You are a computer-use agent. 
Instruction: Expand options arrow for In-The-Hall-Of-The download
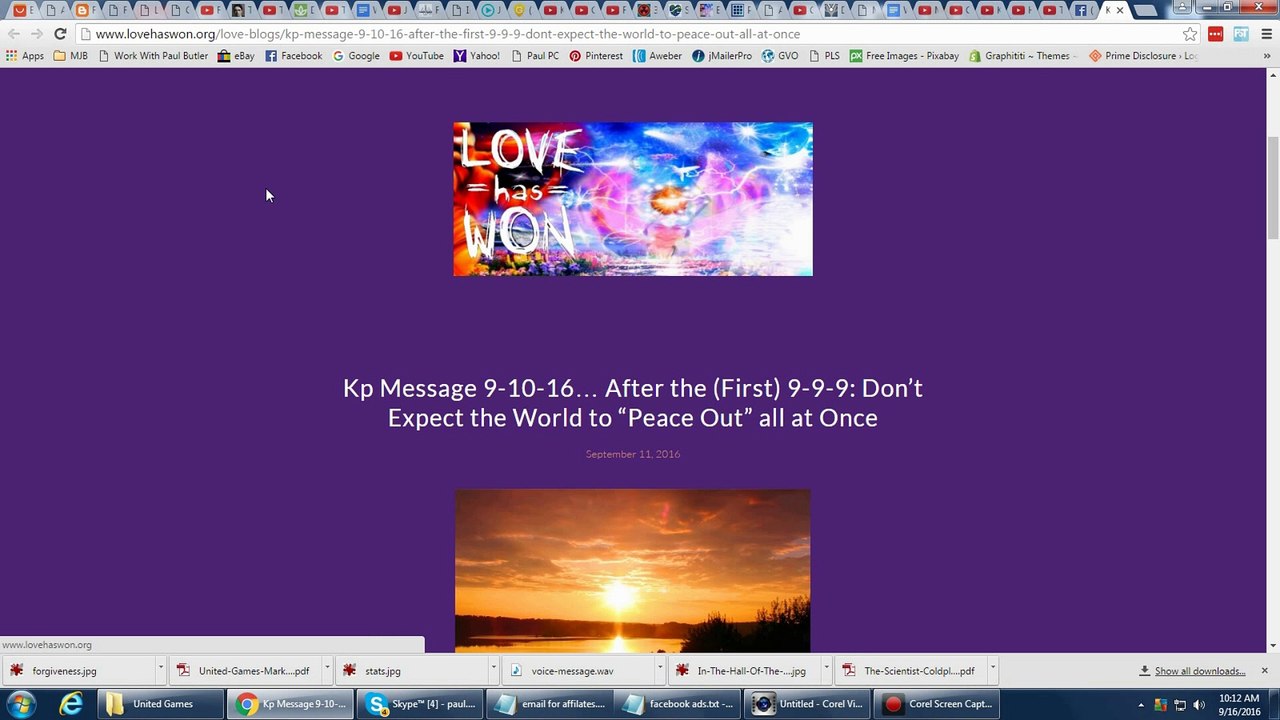pos(826,670)
